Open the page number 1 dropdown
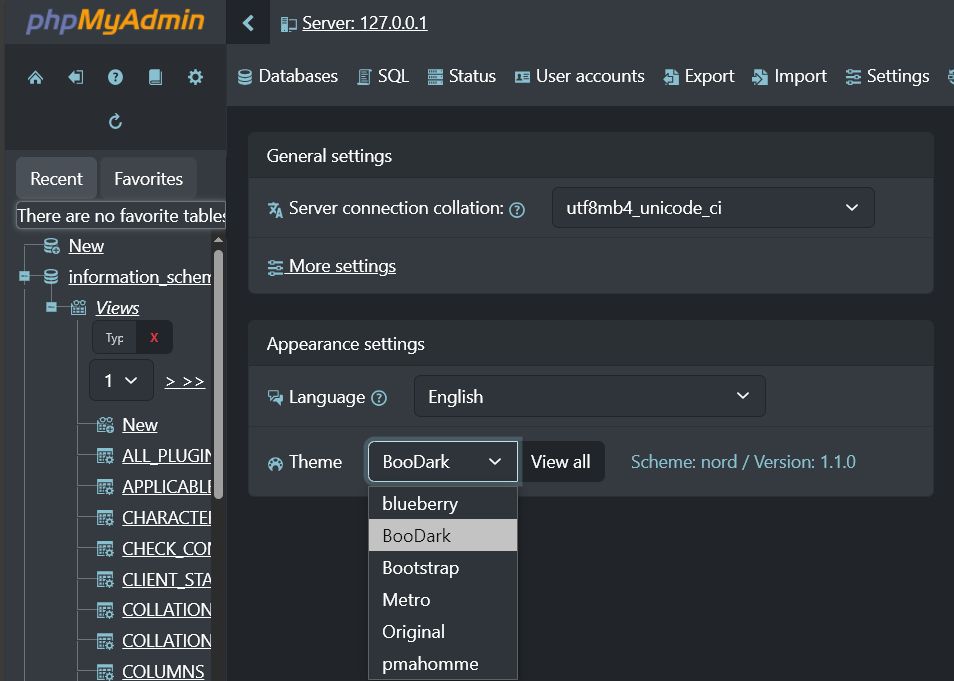The image size is (954, 681). point(121,380)
